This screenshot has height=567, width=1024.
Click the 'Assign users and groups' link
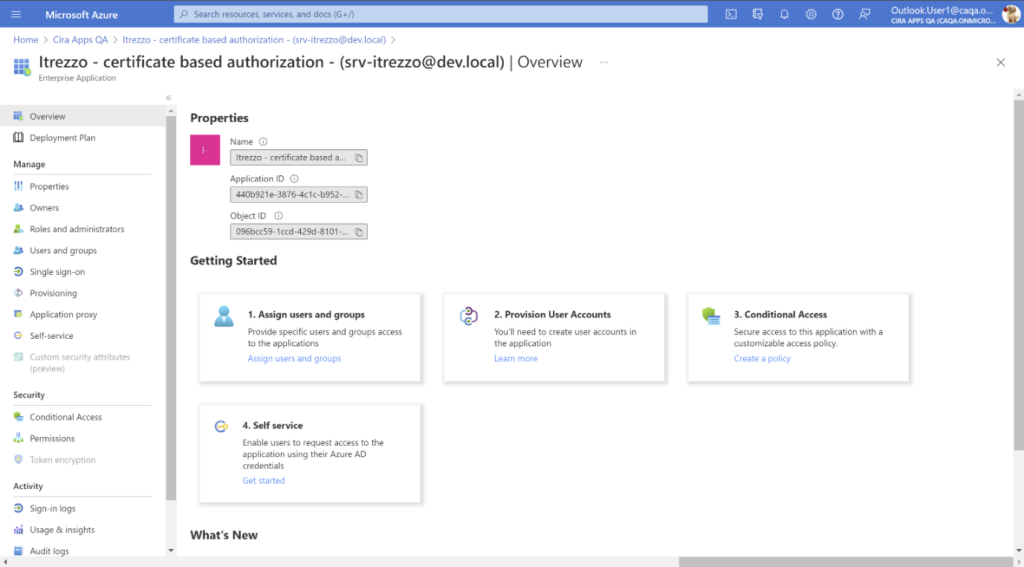tap(294, 359)
